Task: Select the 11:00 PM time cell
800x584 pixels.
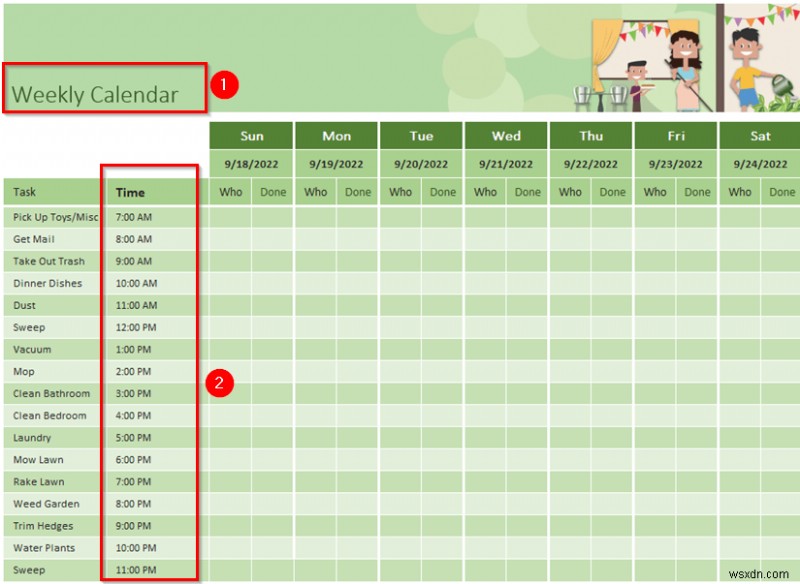Action: [135, 569]
